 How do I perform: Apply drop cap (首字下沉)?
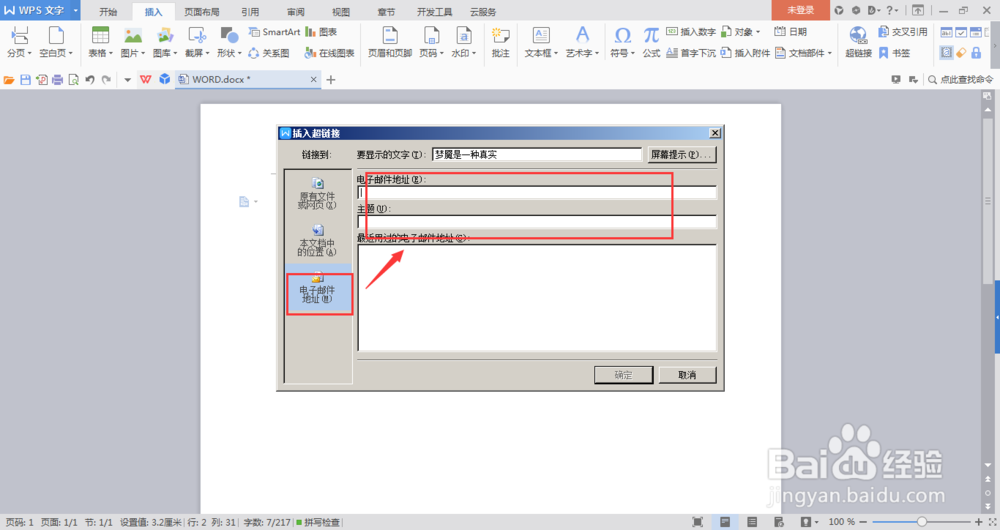click(691, 53)
